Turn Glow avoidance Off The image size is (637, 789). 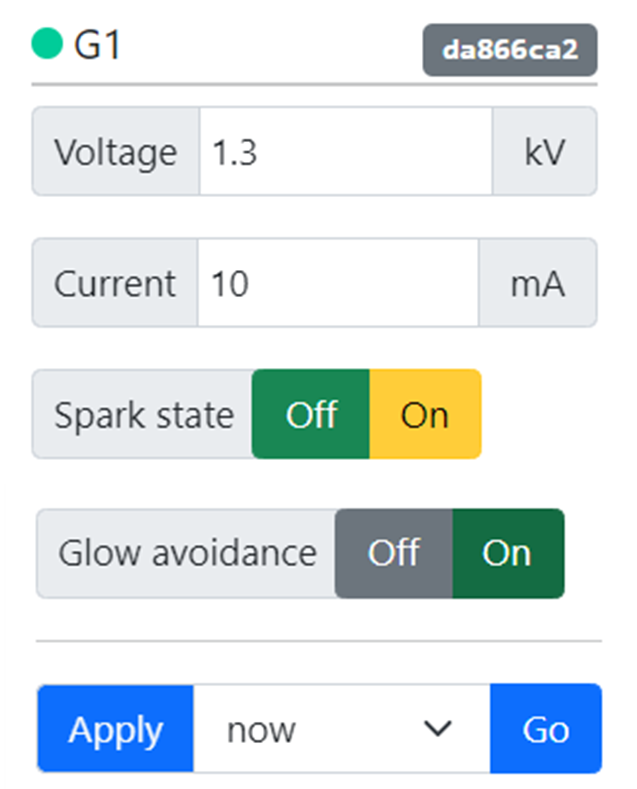click(393, 553)
